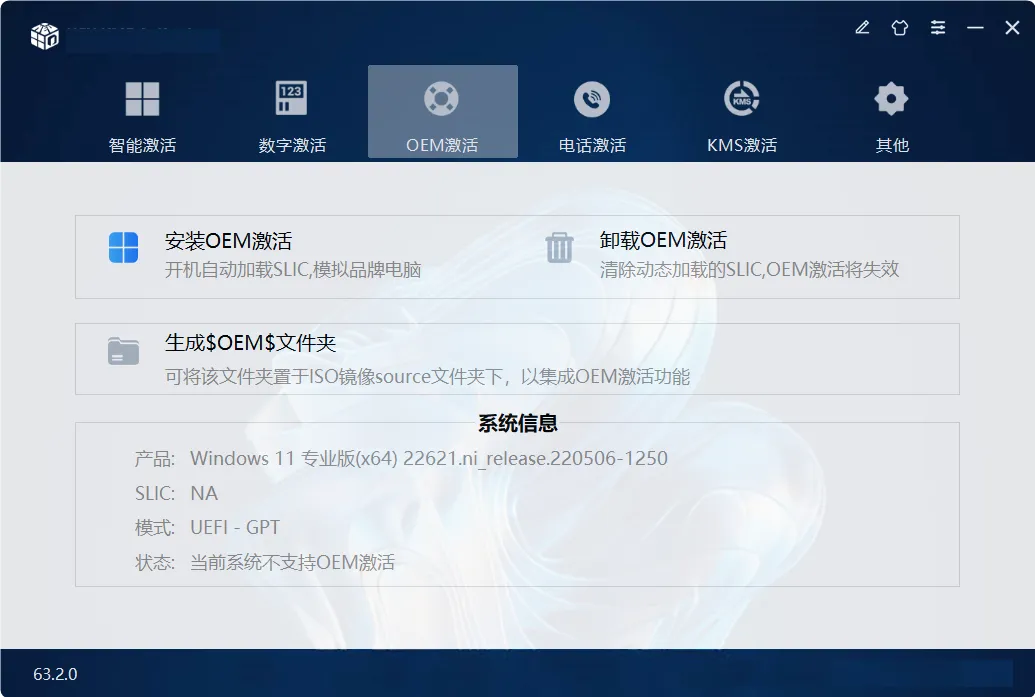Image resolution: width=1035 pixels, height=697 pixels.
Task: Open the skin shirt icon
Action: pos(900,28)
